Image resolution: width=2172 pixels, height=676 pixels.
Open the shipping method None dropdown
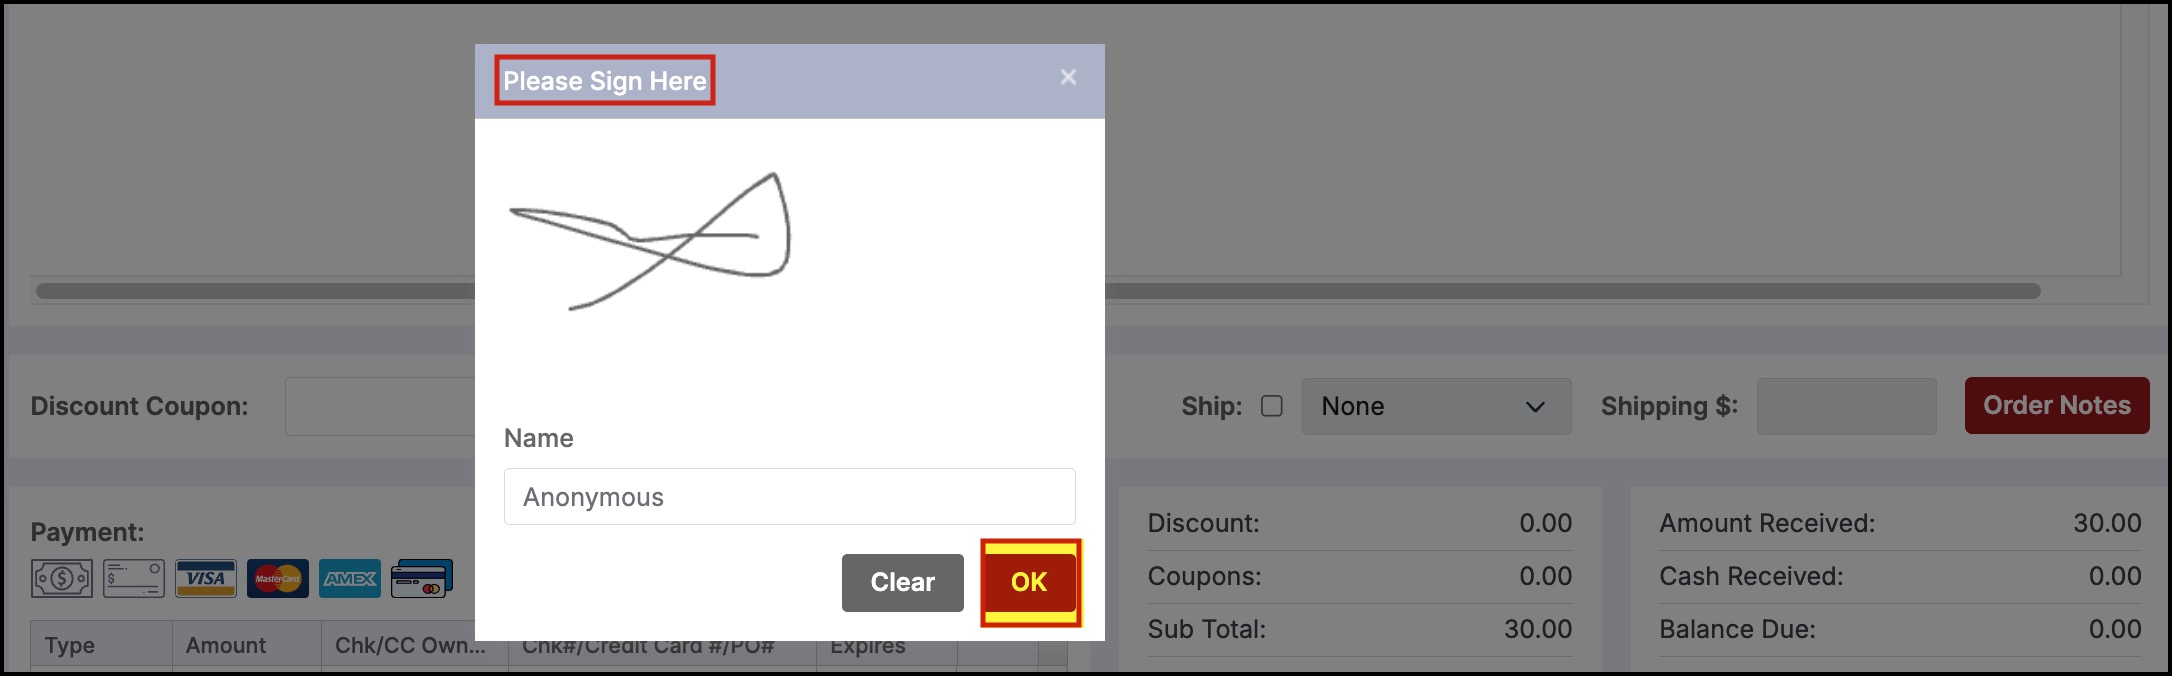coord(1436,406)
